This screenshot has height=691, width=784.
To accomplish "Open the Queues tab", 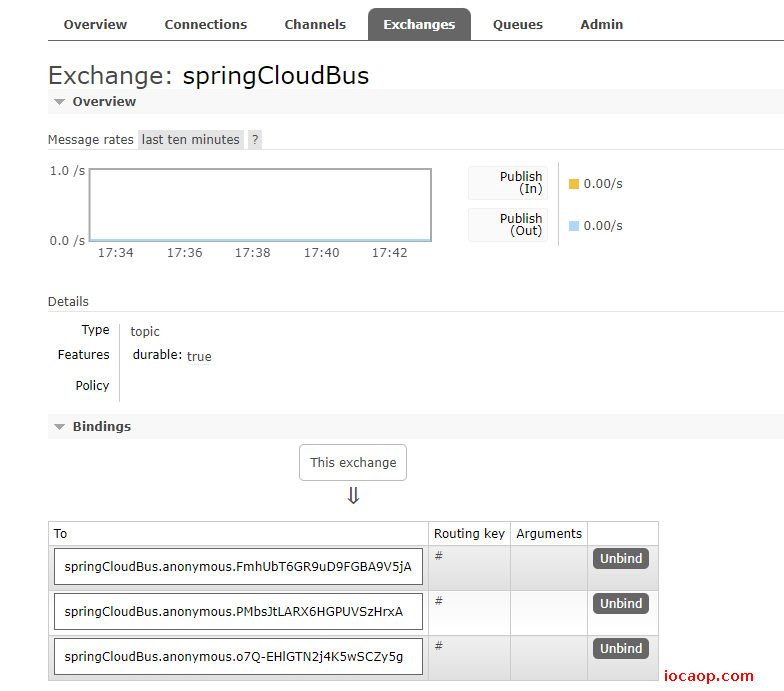I will [518, 24].
